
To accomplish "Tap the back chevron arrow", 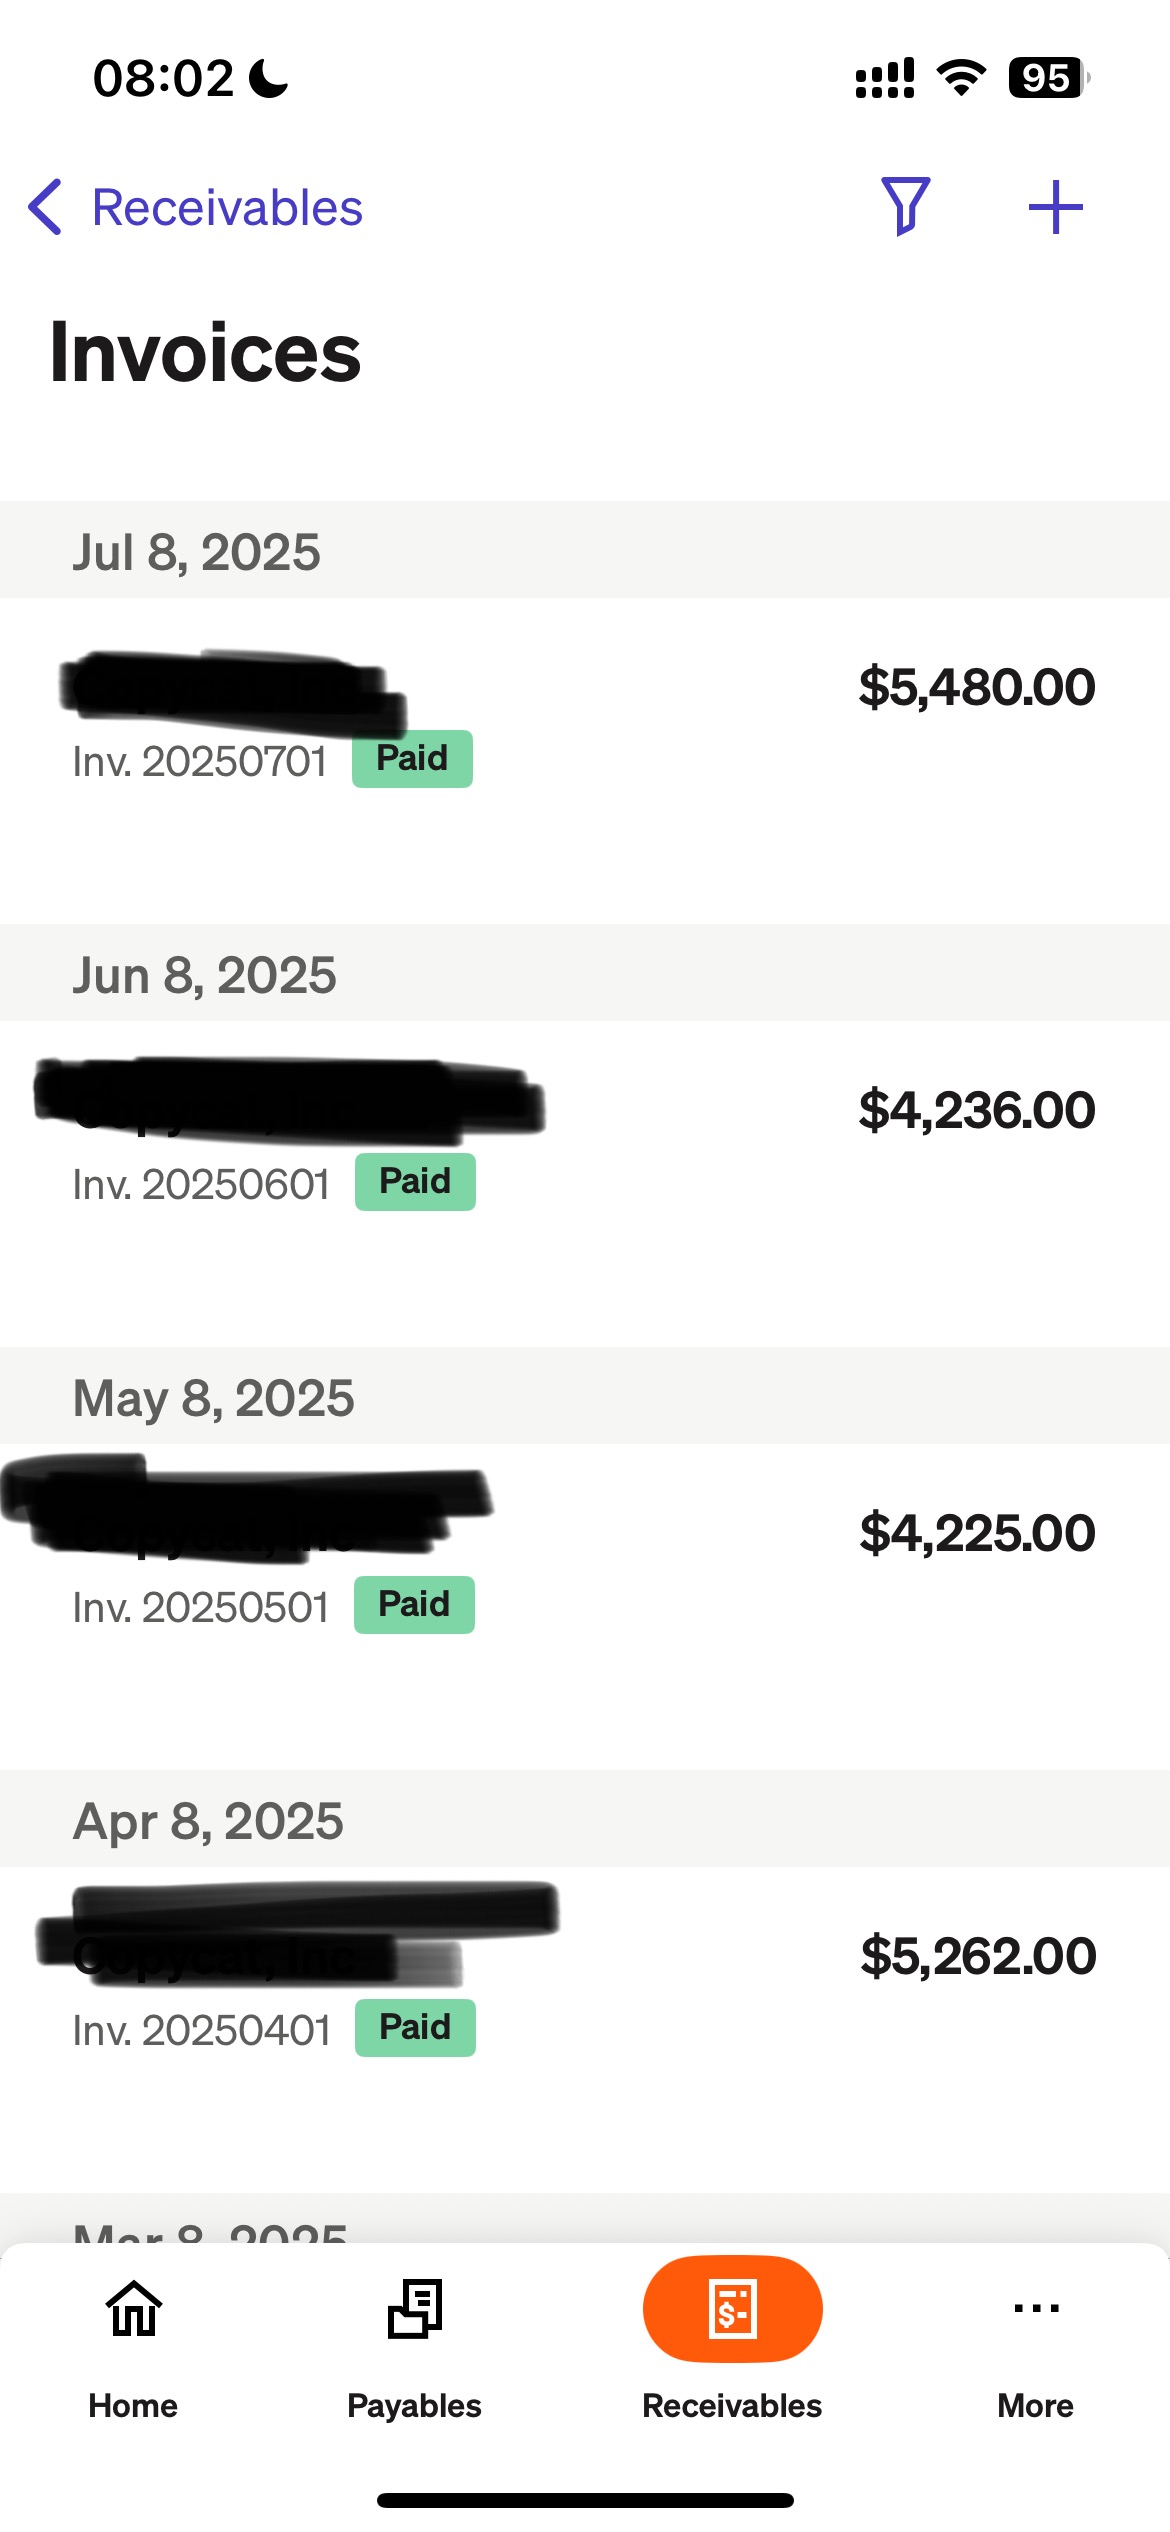I will tap(46, 207).
